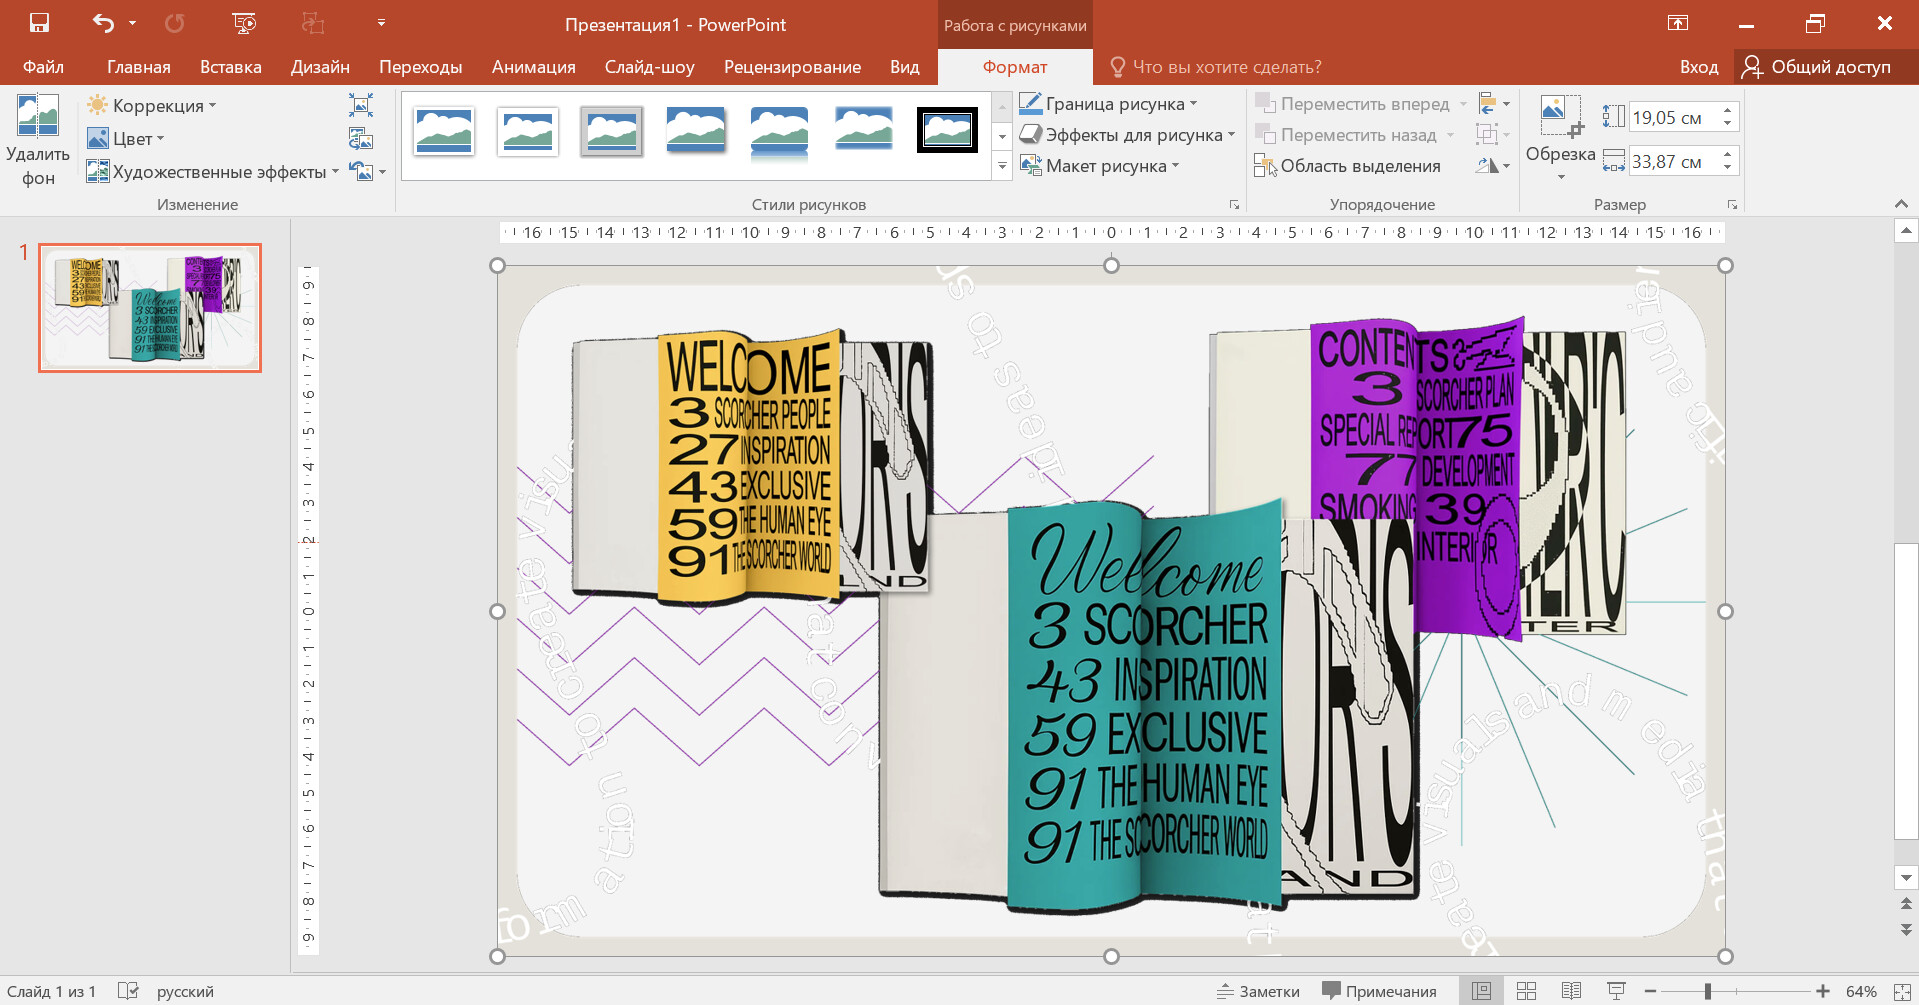This screenshot has height=1005, width=1919.
Task: Select the black double-frame picture style
Action: (947, 130)
